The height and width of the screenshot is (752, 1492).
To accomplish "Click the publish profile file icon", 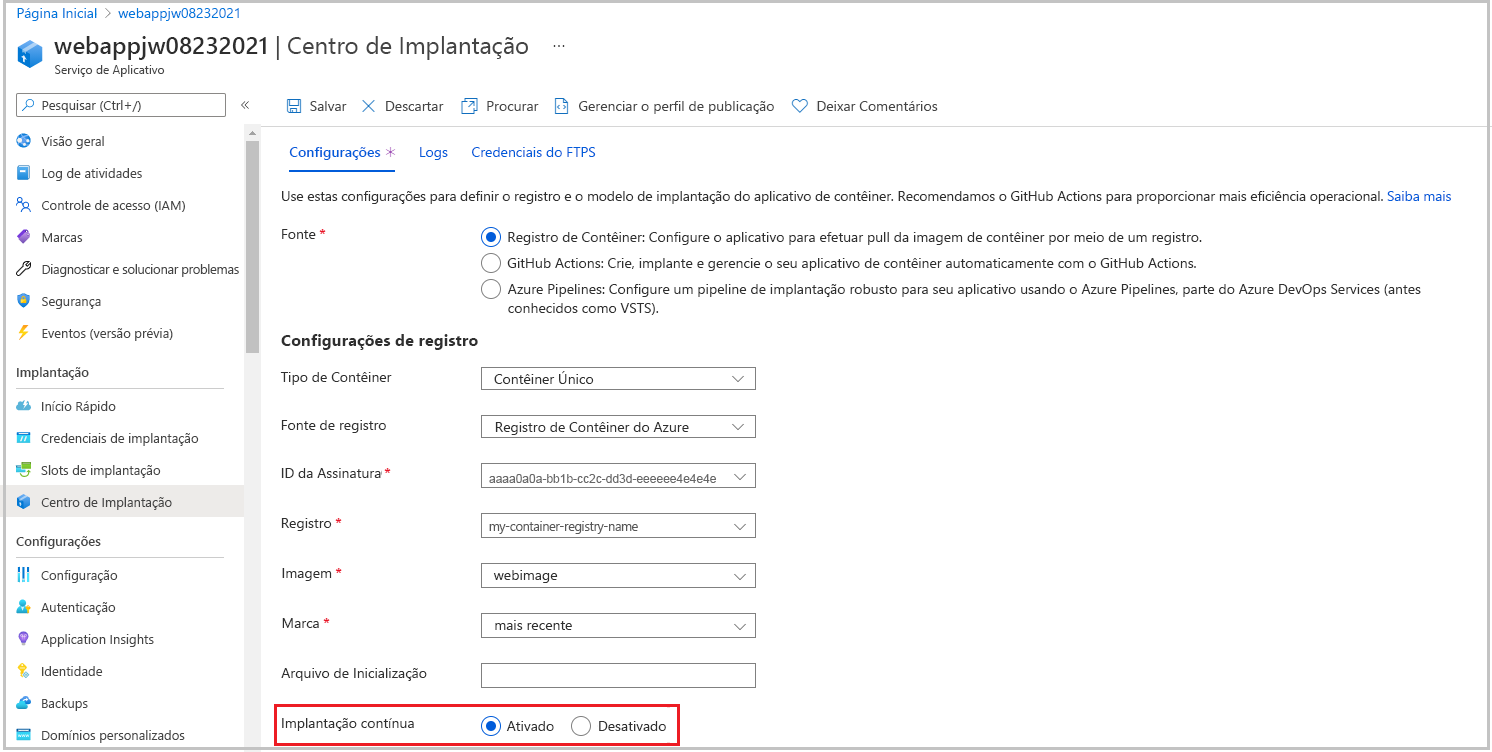I will coord(561,106).
